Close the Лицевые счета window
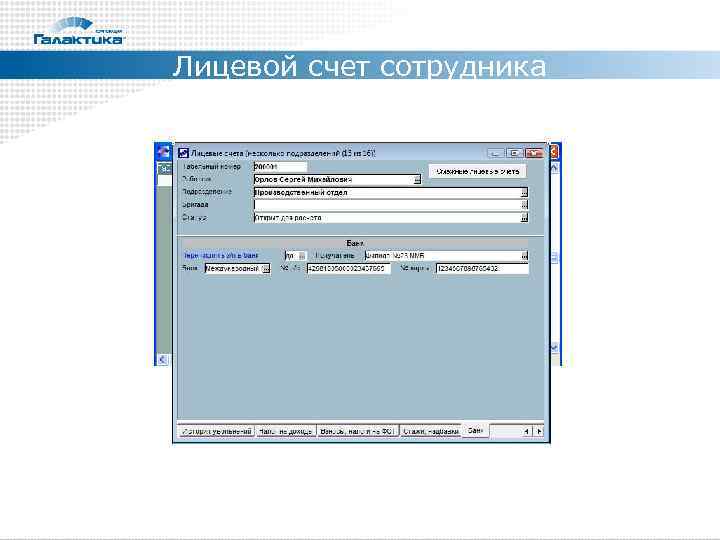The image size is (720, 540). pos(534,152)
